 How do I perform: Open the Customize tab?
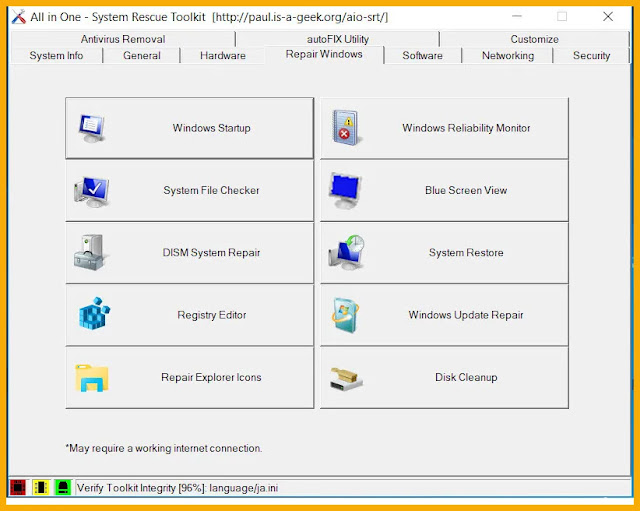534,39
